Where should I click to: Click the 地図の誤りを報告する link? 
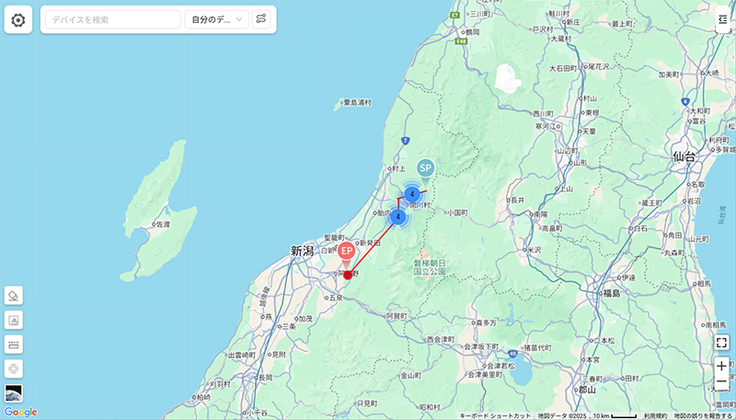point(704,416)
